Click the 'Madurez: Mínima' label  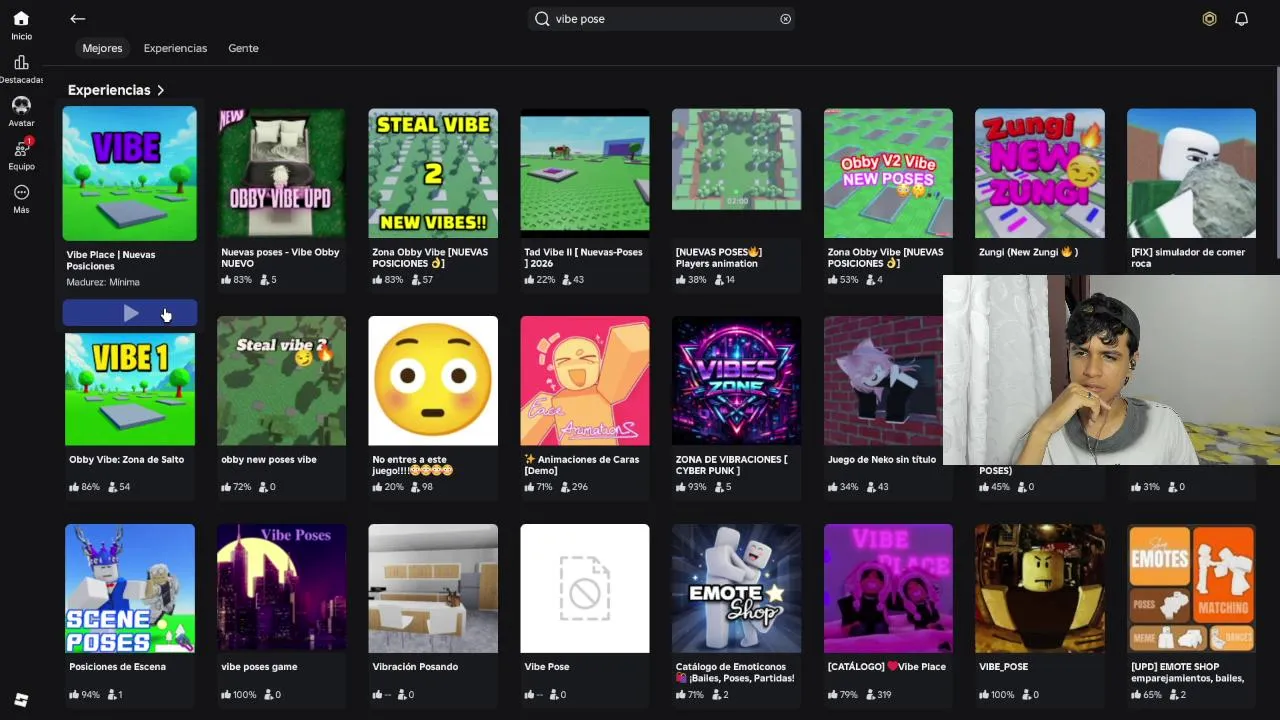tap(103, 282)
